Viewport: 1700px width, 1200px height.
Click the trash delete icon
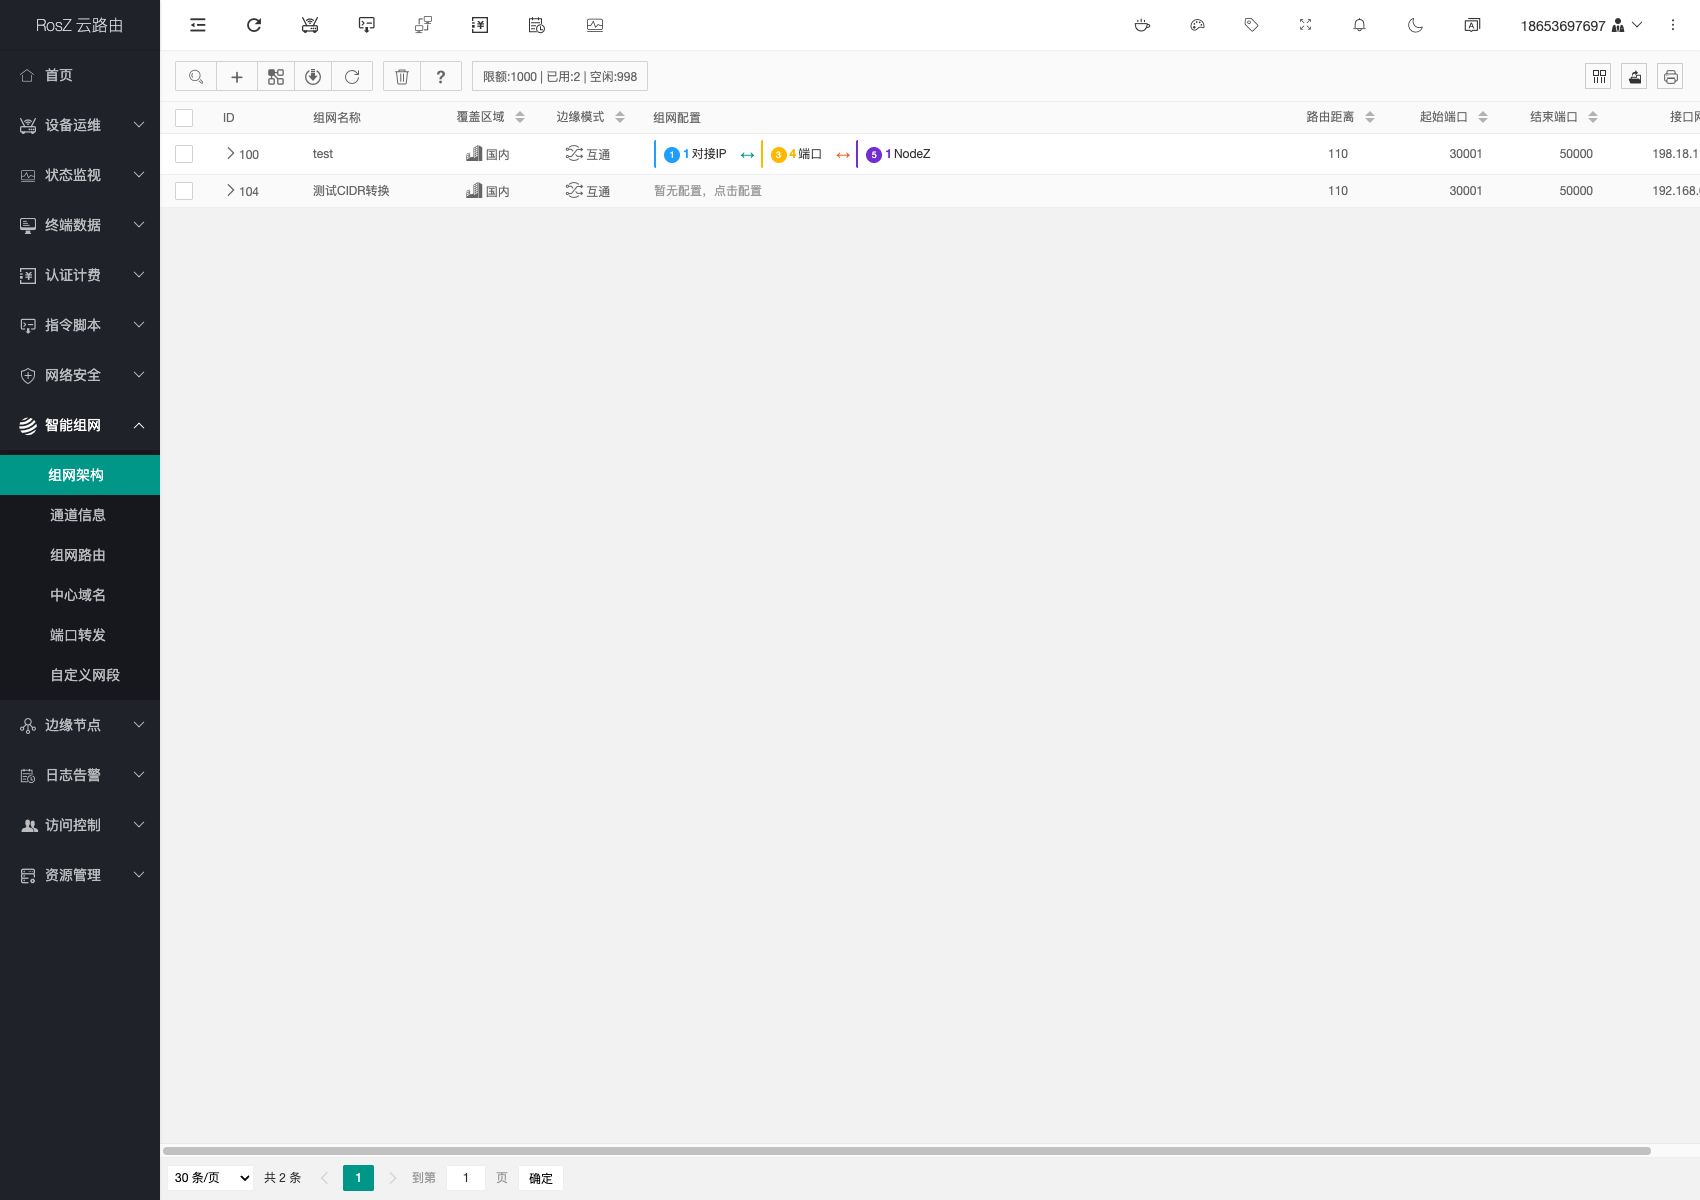(x=402, y=77)
